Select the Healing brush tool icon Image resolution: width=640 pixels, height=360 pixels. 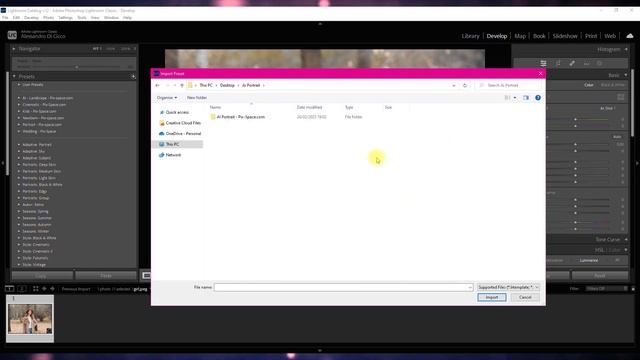click(x=572, y=63)
